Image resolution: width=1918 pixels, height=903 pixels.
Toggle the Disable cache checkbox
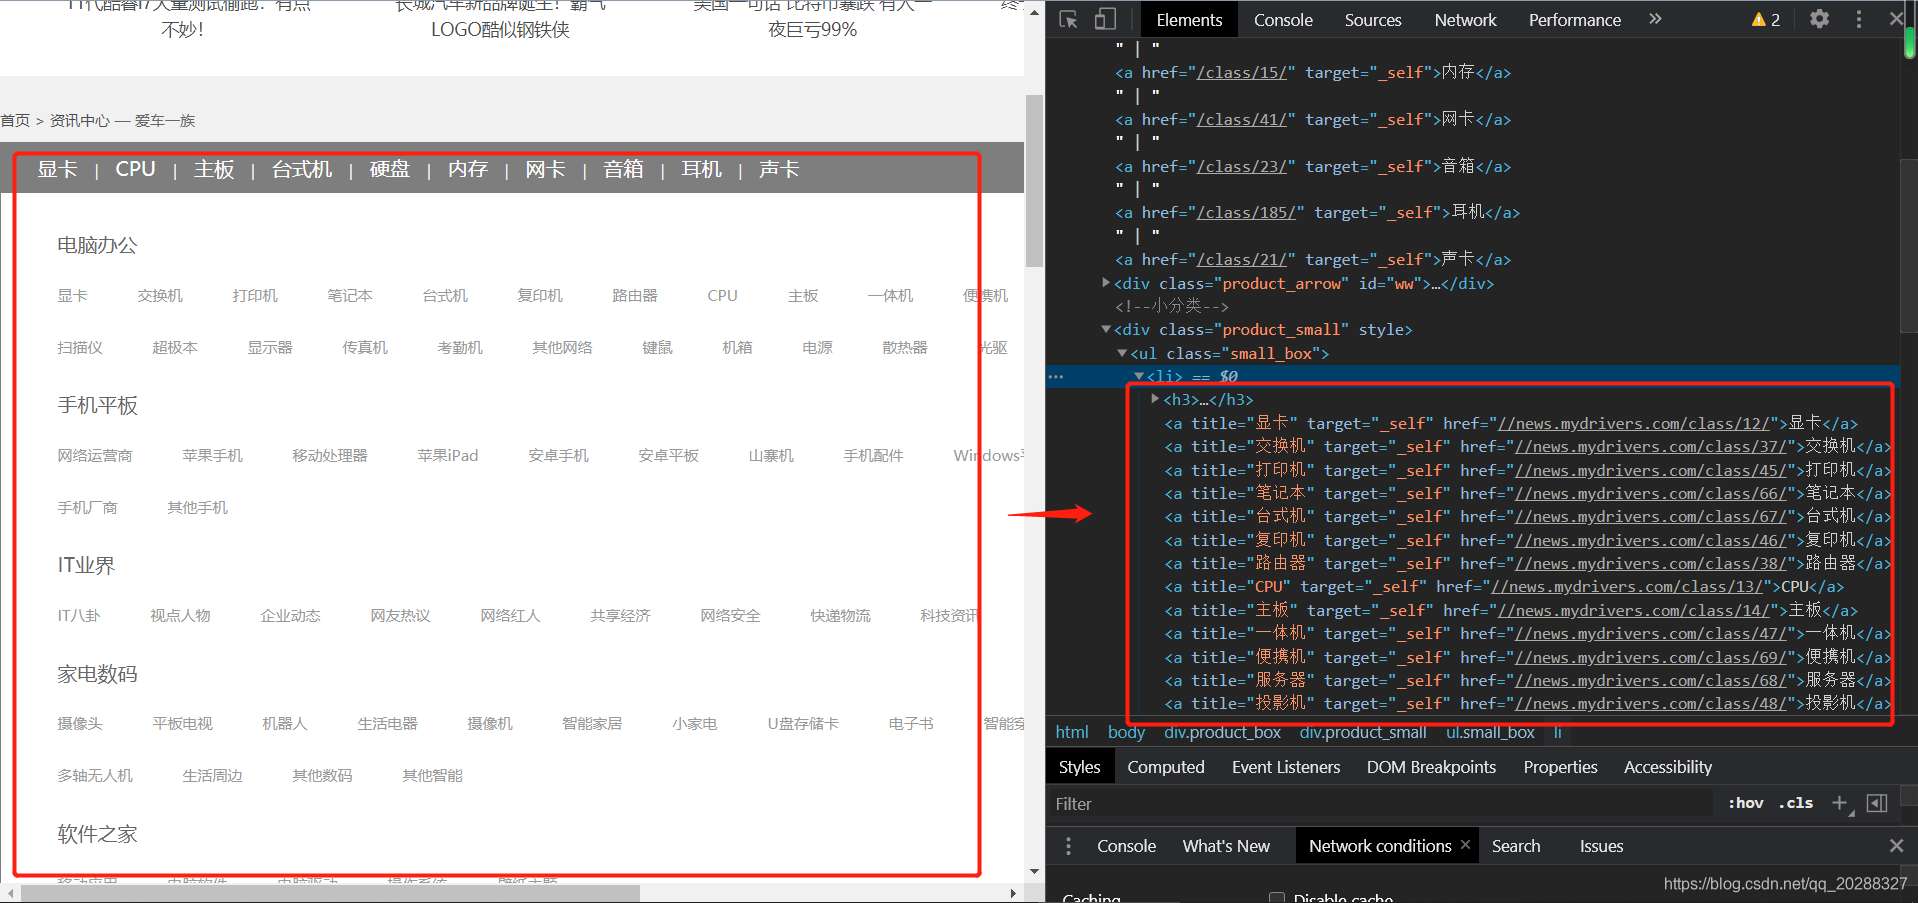pos(1276,897)
